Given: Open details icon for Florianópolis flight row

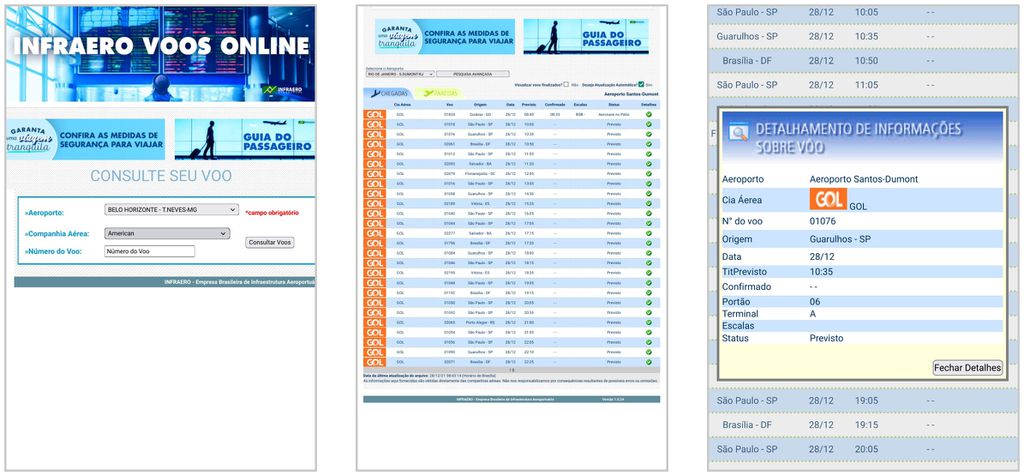Looking at the screenshot, I should (648, 174).
